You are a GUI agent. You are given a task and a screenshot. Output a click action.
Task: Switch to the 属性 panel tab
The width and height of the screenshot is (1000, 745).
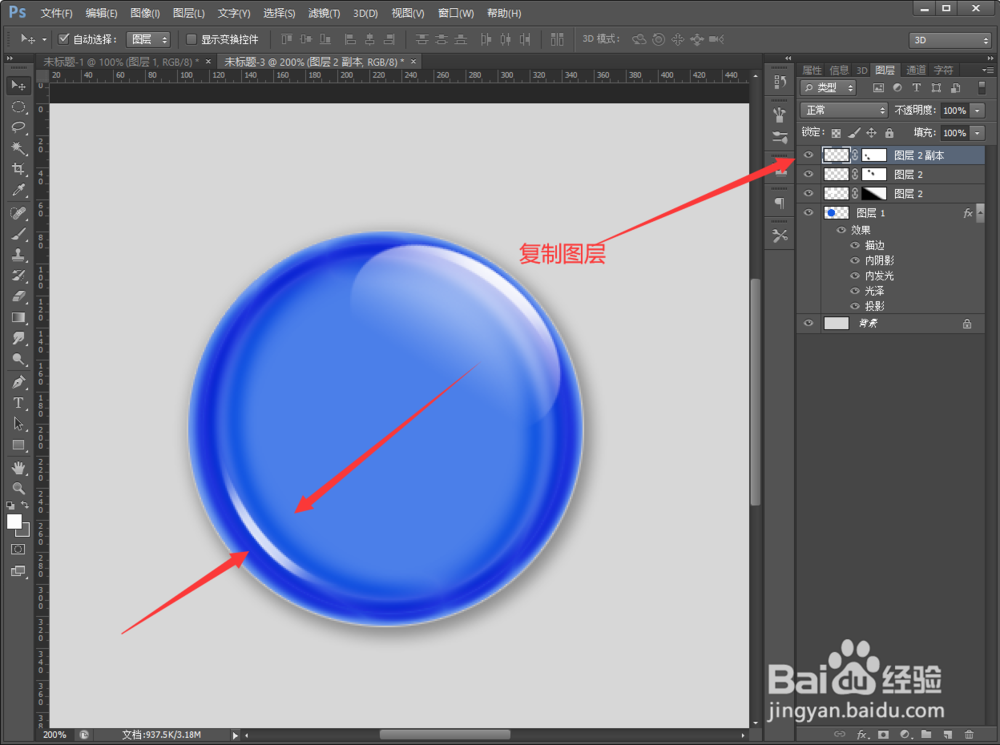pyautogui.click(x=812, y=70)
